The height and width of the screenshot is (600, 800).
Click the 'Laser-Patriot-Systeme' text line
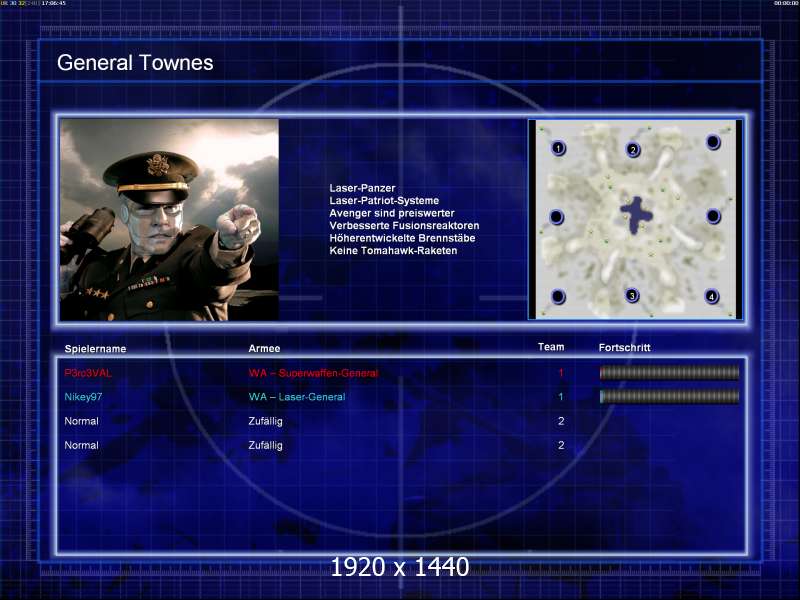pyautogui.click(x=384, y=201)
